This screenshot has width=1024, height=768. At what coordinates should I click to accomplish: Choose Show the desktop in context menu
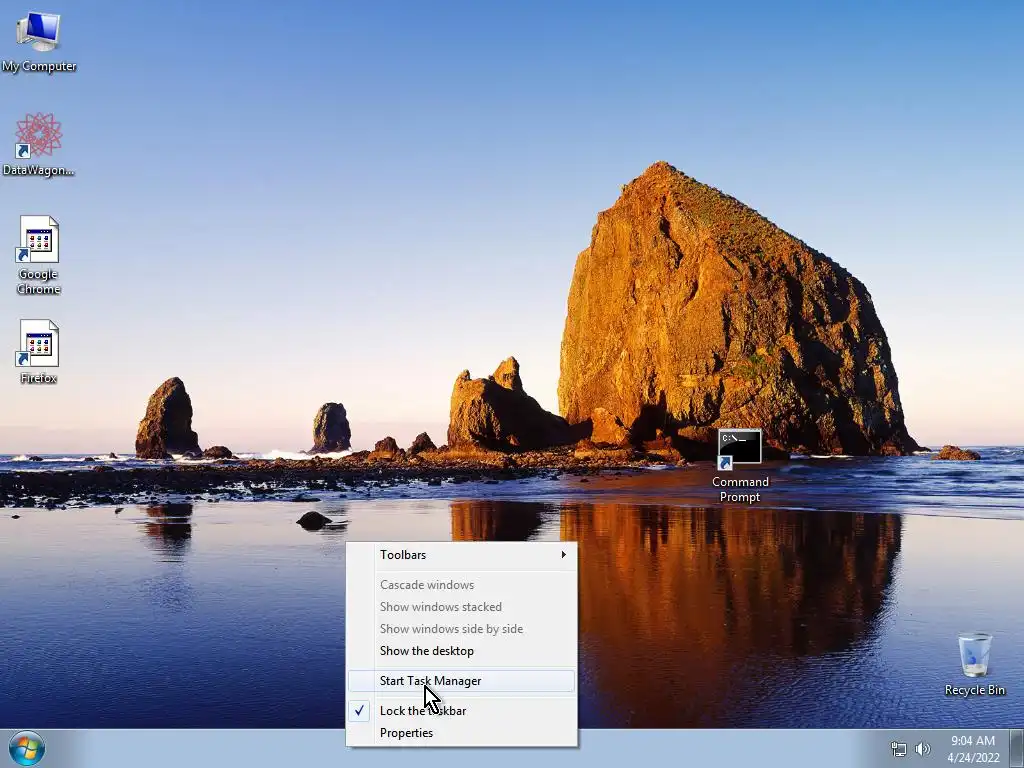pyautogui.click(x=462, y=650)
